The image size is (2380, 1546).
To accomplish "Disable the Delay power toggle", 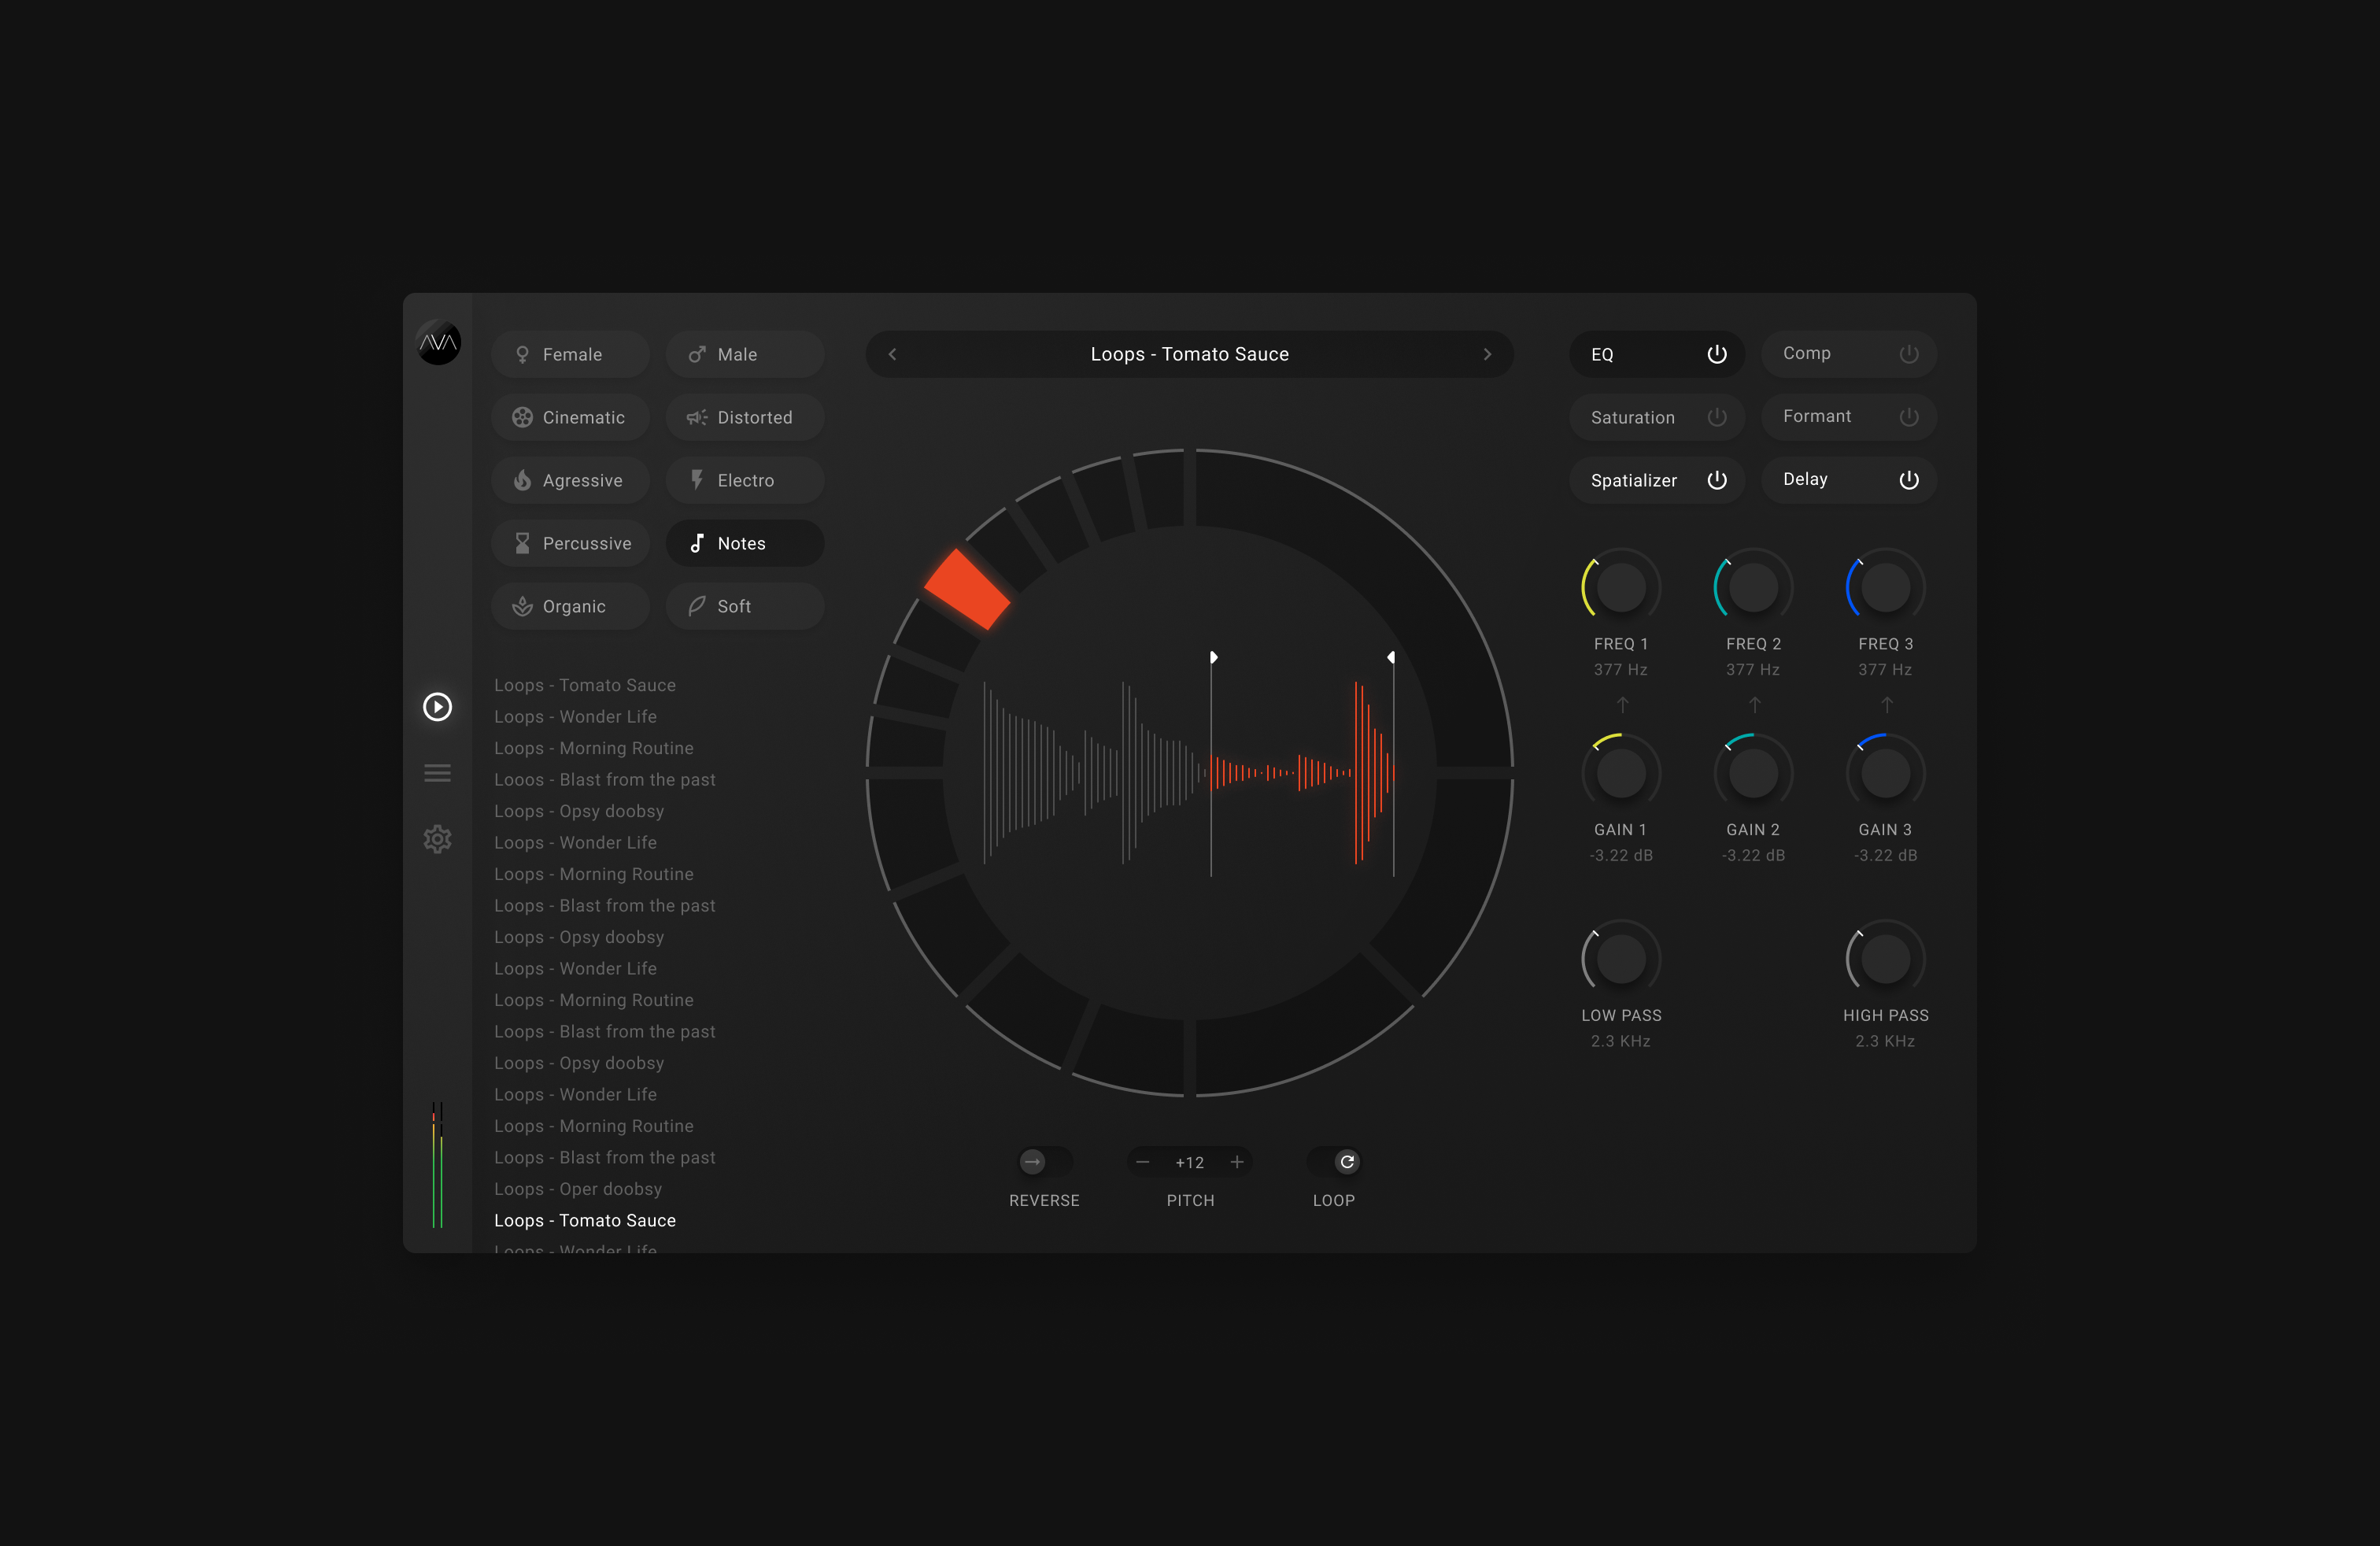I will click(x=1909, y=480).
